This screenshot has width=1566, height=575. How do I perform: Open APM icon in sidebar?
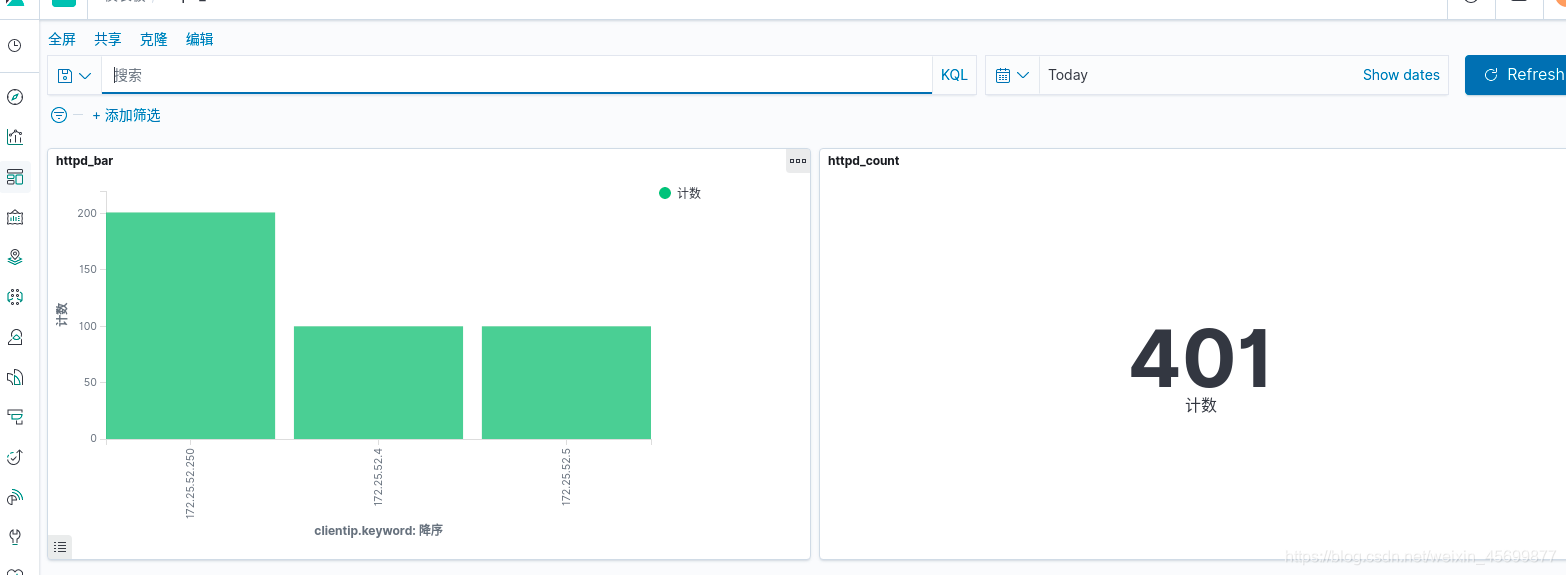tap(15, 417)
